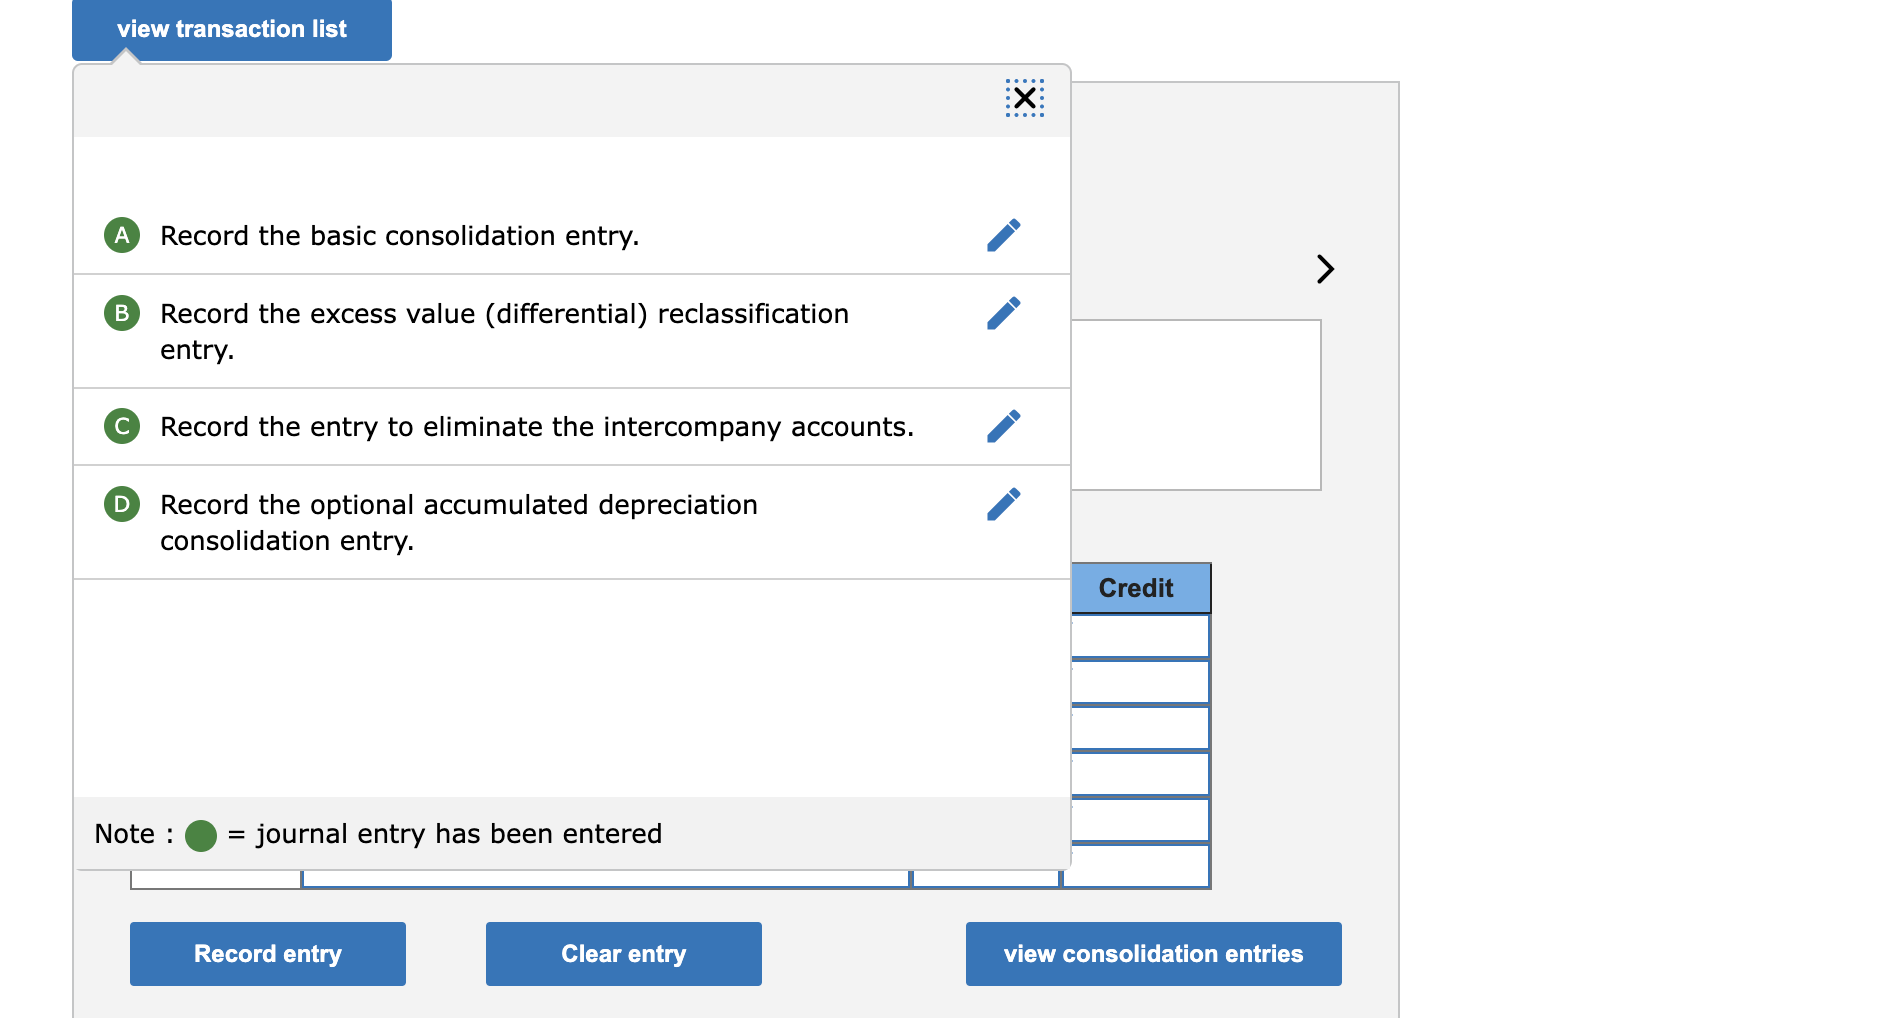This screenshot has width=1900, height=1018.
Task: Click the Clear entry button
Action: click(x=622, y=953)
